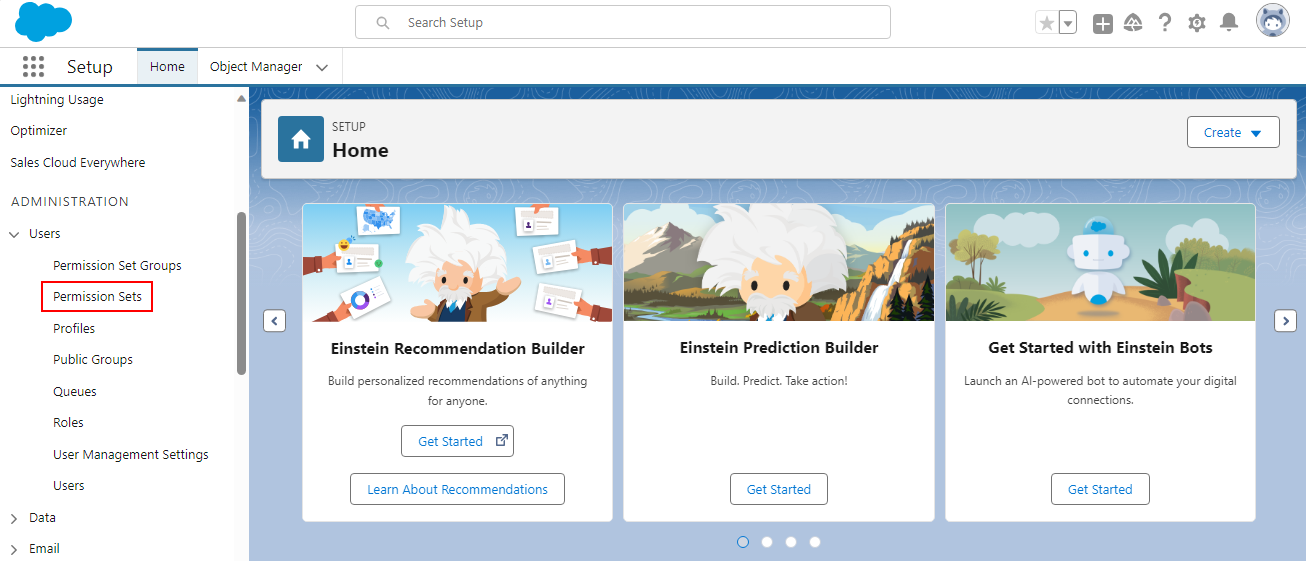
Task: Open User Management Settings
Action: [x=131, y=454]
